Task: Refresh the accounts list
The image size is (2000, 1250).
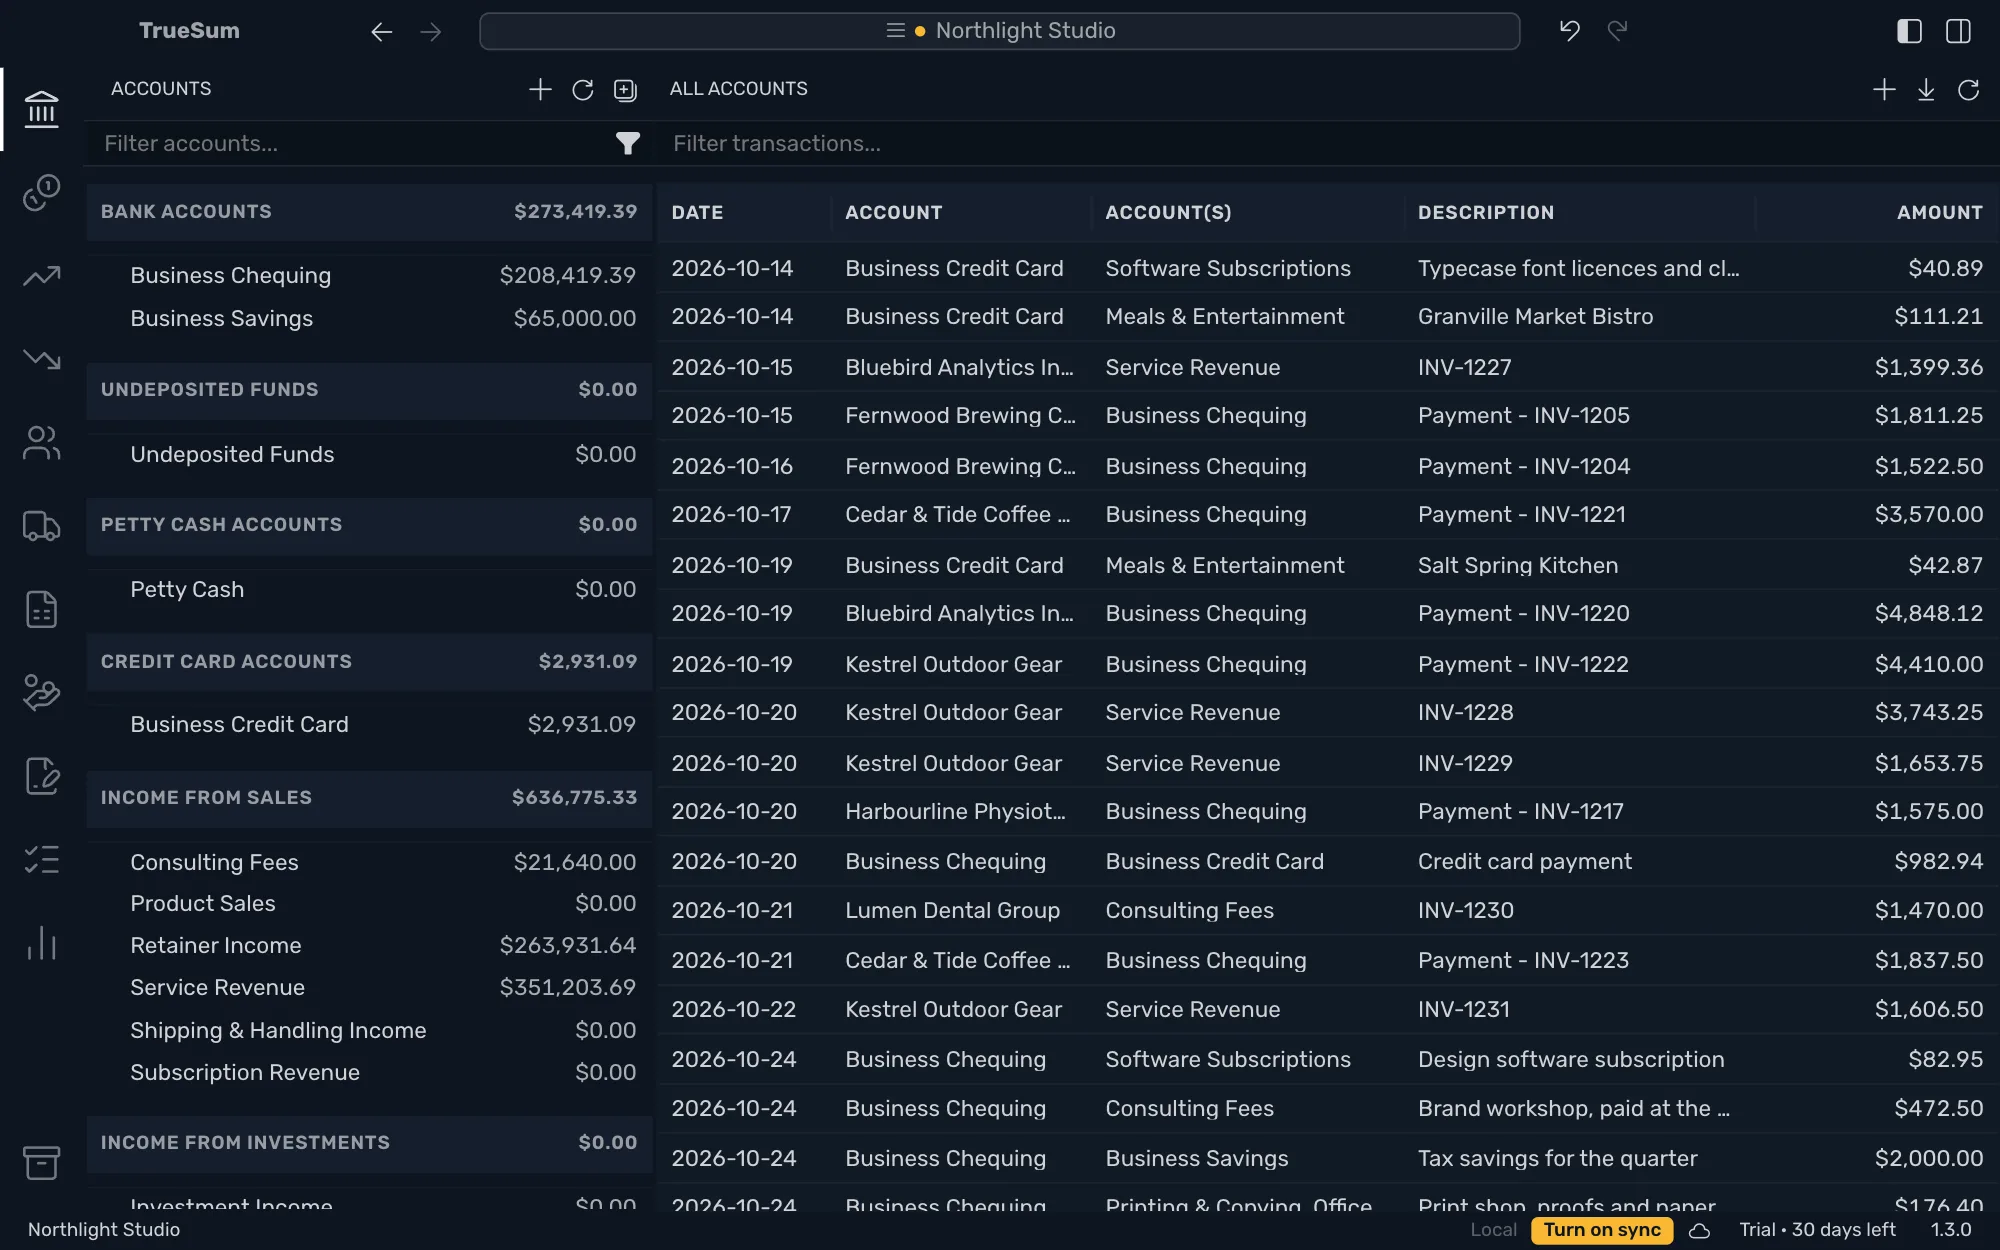Action: click(582, 90)
